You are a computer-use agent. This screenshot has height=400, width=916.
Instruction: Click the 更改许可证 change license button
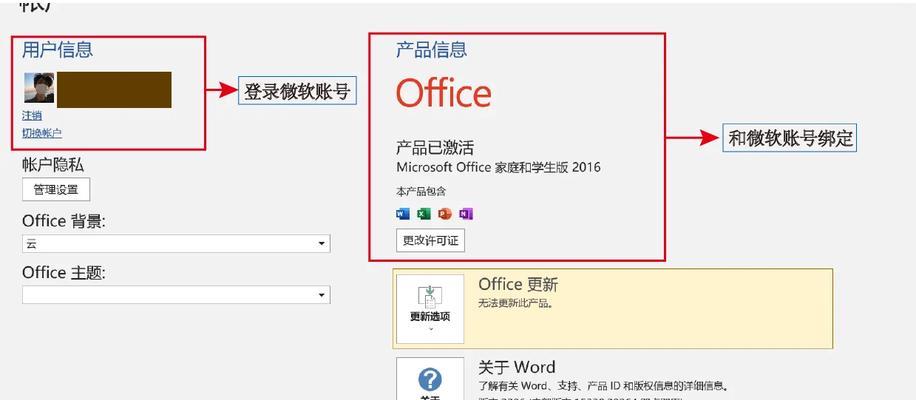point(431,241)
